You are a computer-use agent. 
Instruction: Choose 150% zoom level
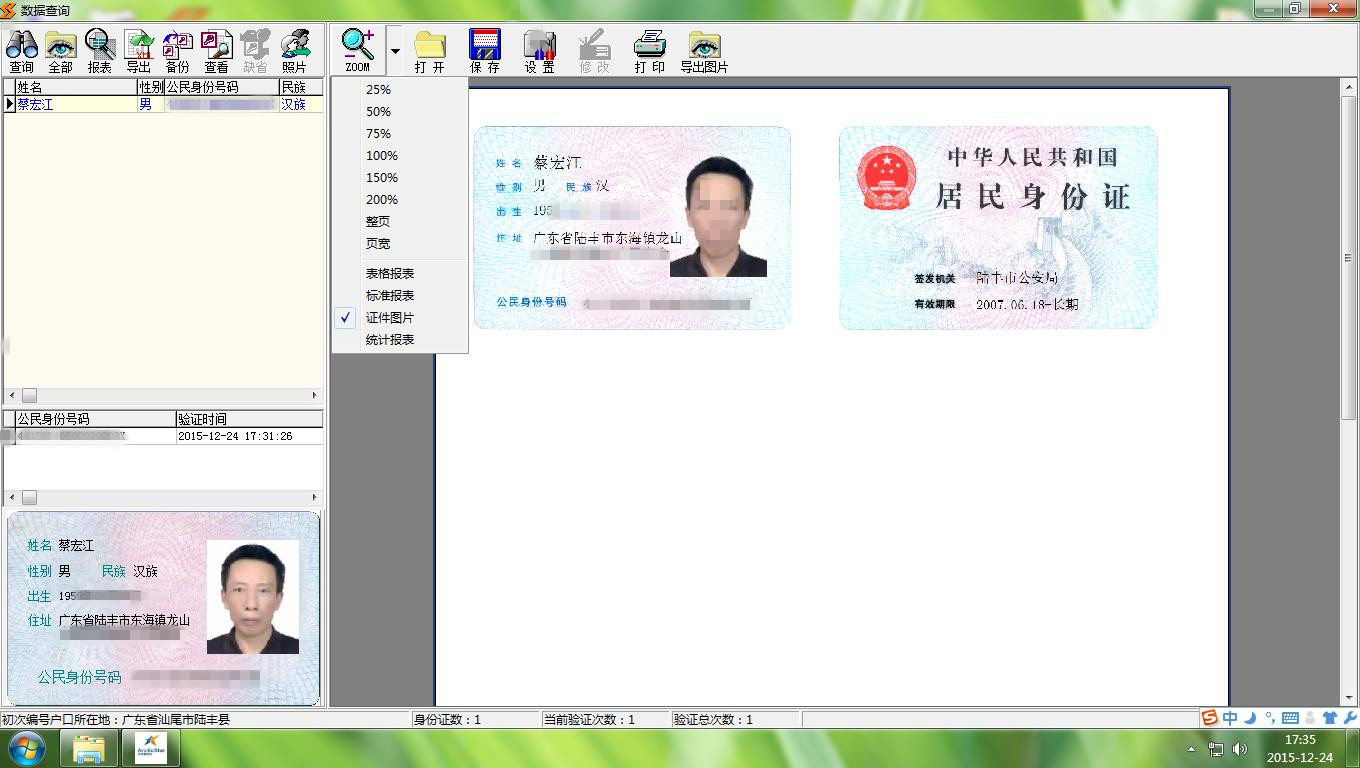pyautogui.click(x=382, y=178)
